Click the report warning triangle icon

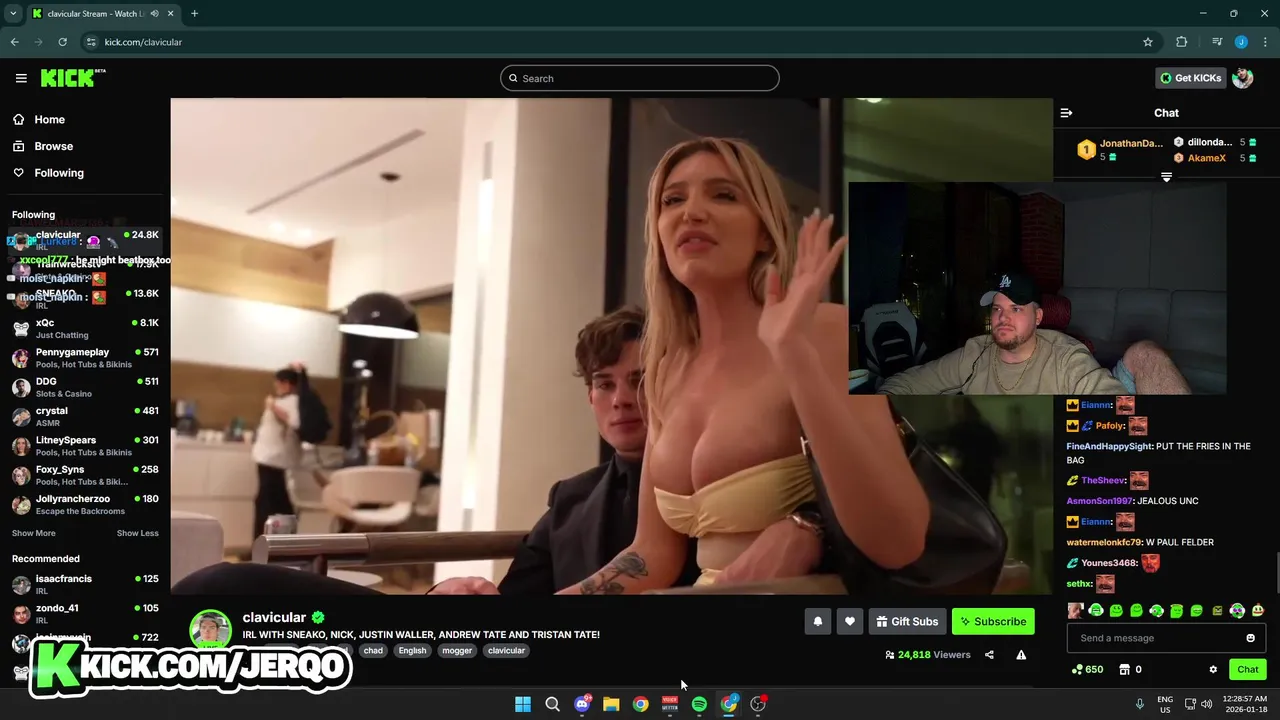1021,655
